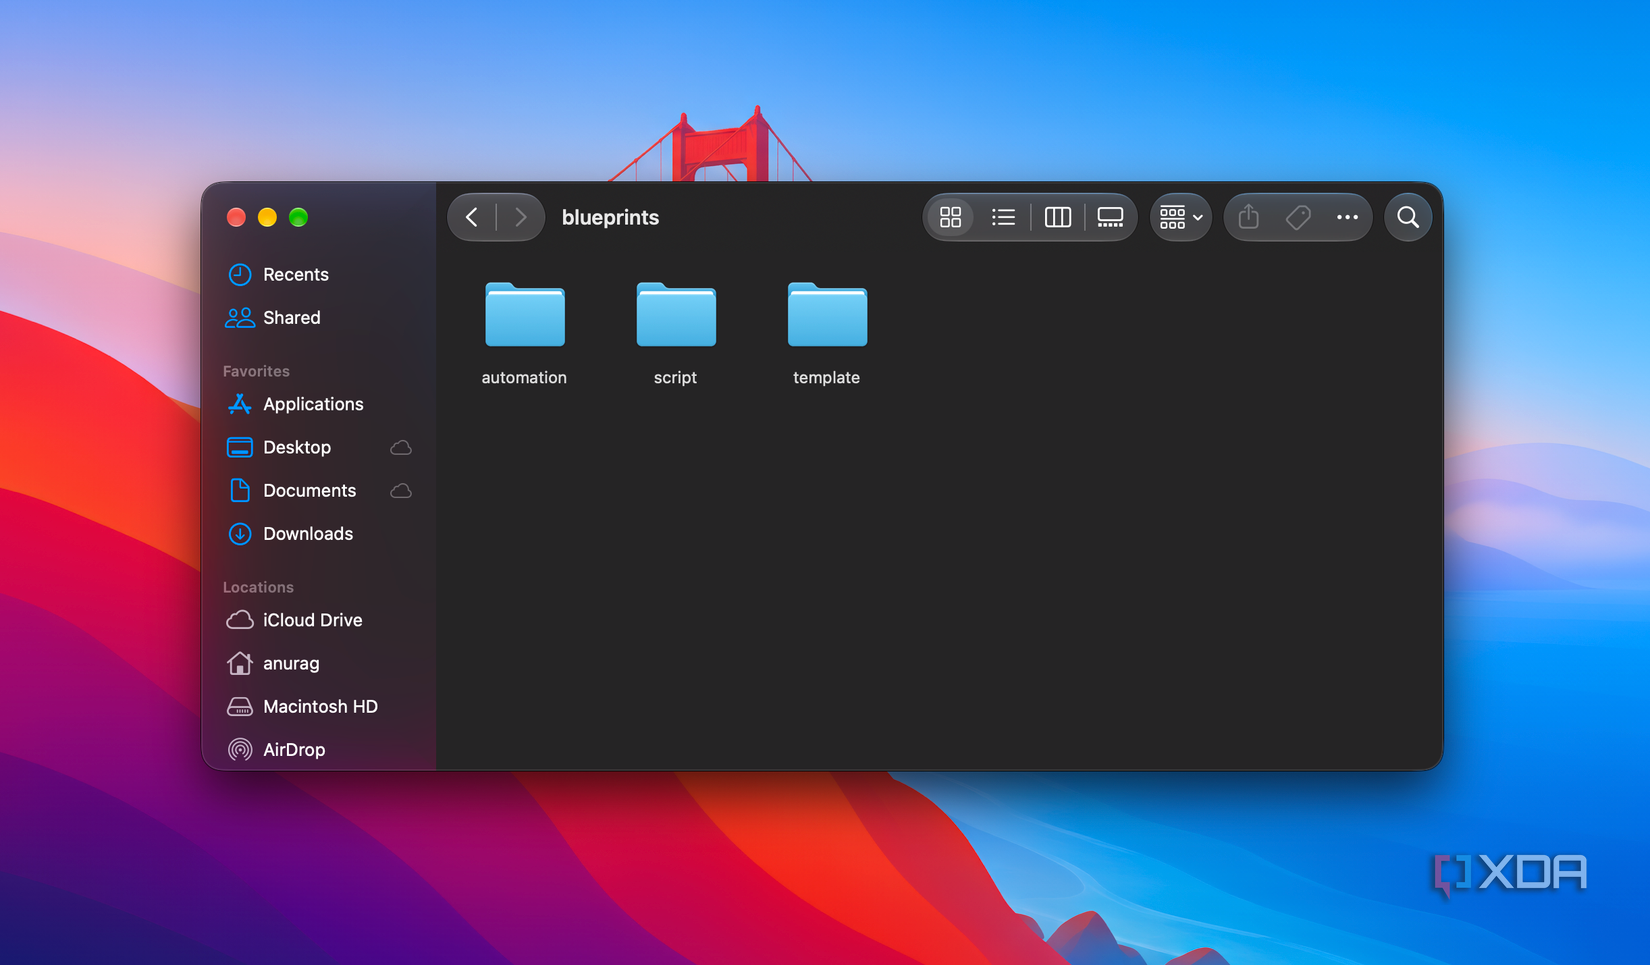Click the Locations section header
The image size is (1650, 965).
coord(258,587)
